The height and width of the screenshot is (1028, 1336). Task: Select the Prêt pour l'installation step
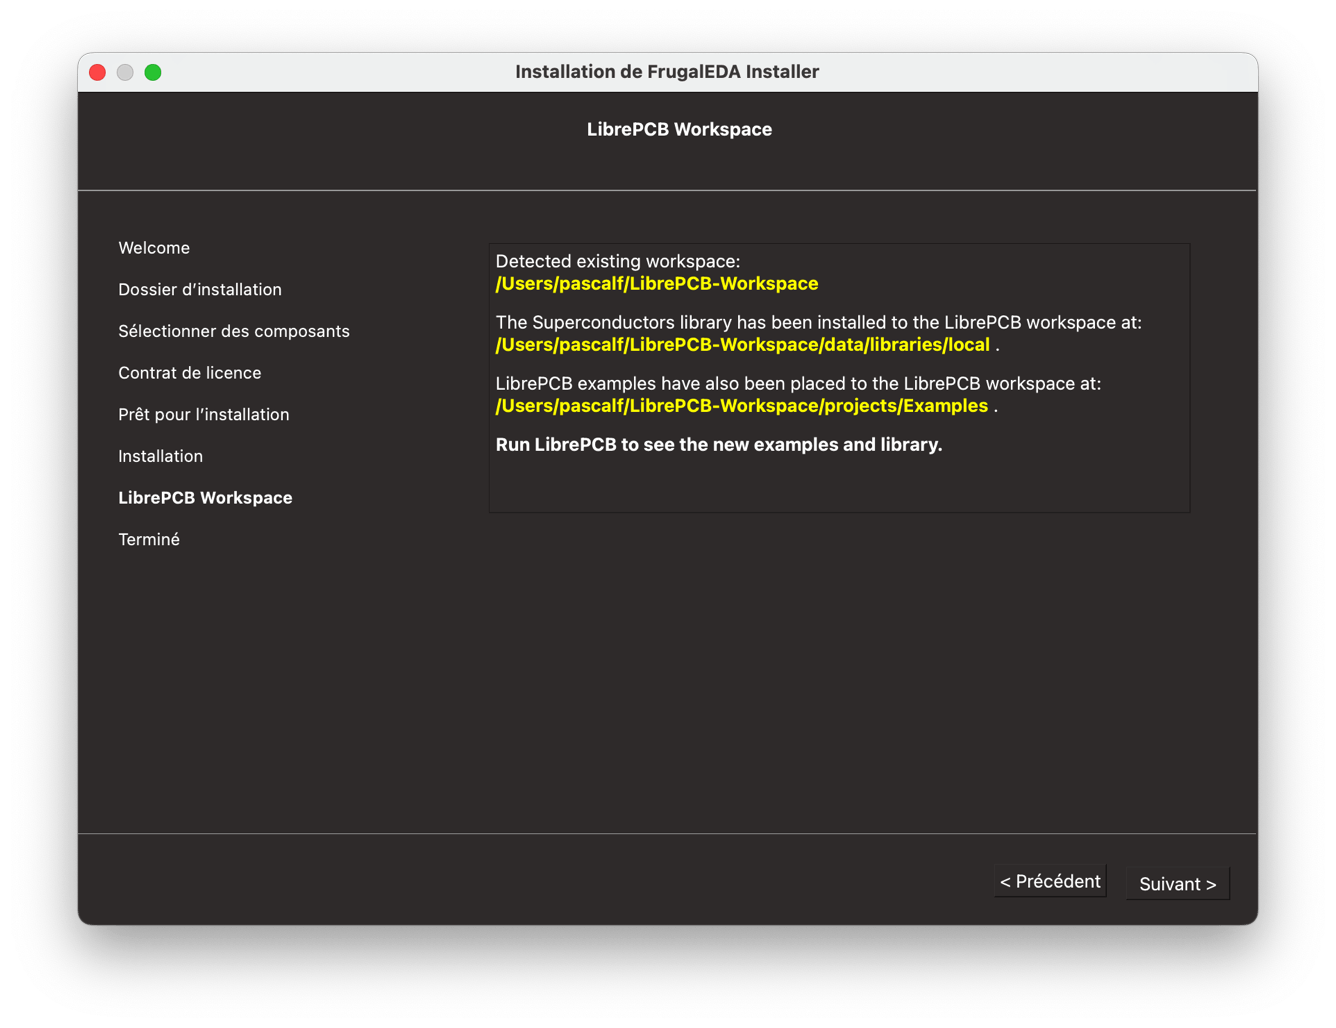pos(204,415)
